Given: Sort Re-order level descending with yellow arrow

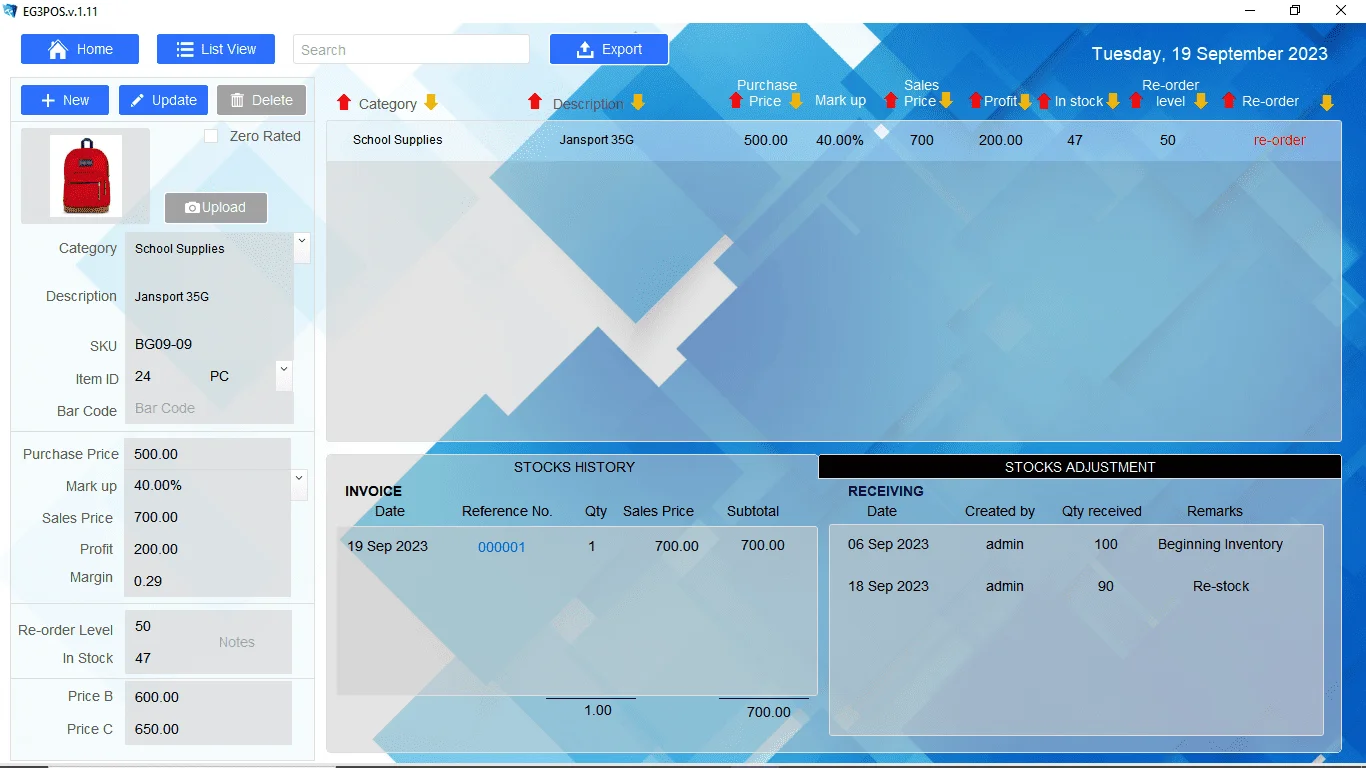Looking at the screenshot, I should coord(1201,100).
